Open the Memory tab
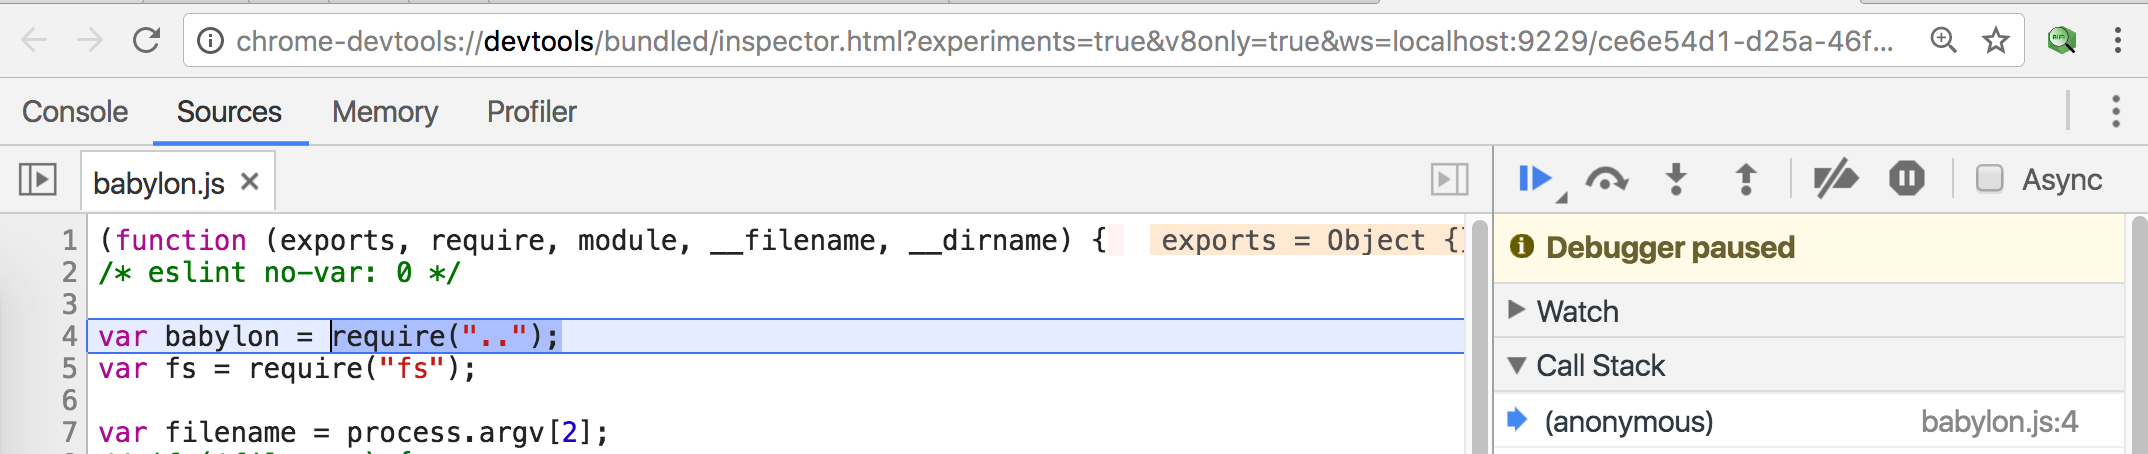The height and width of the screenshot is (454, 2148). pos(385,111)
